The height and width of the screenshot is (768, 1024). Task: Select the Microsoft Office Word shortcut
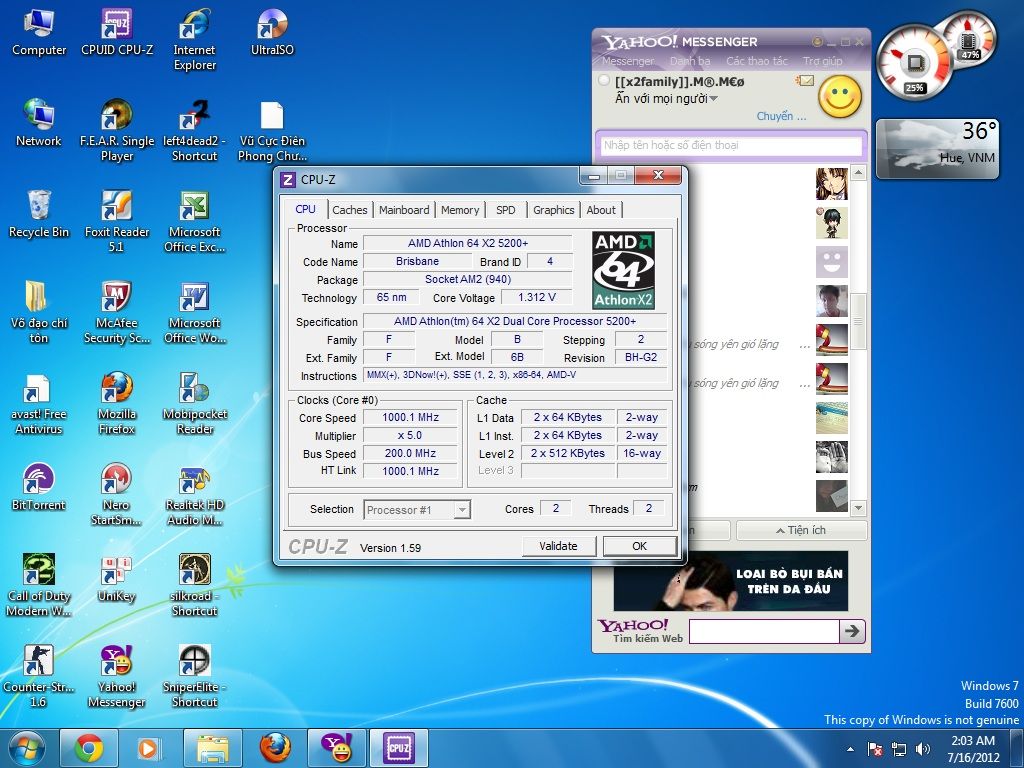195,312
